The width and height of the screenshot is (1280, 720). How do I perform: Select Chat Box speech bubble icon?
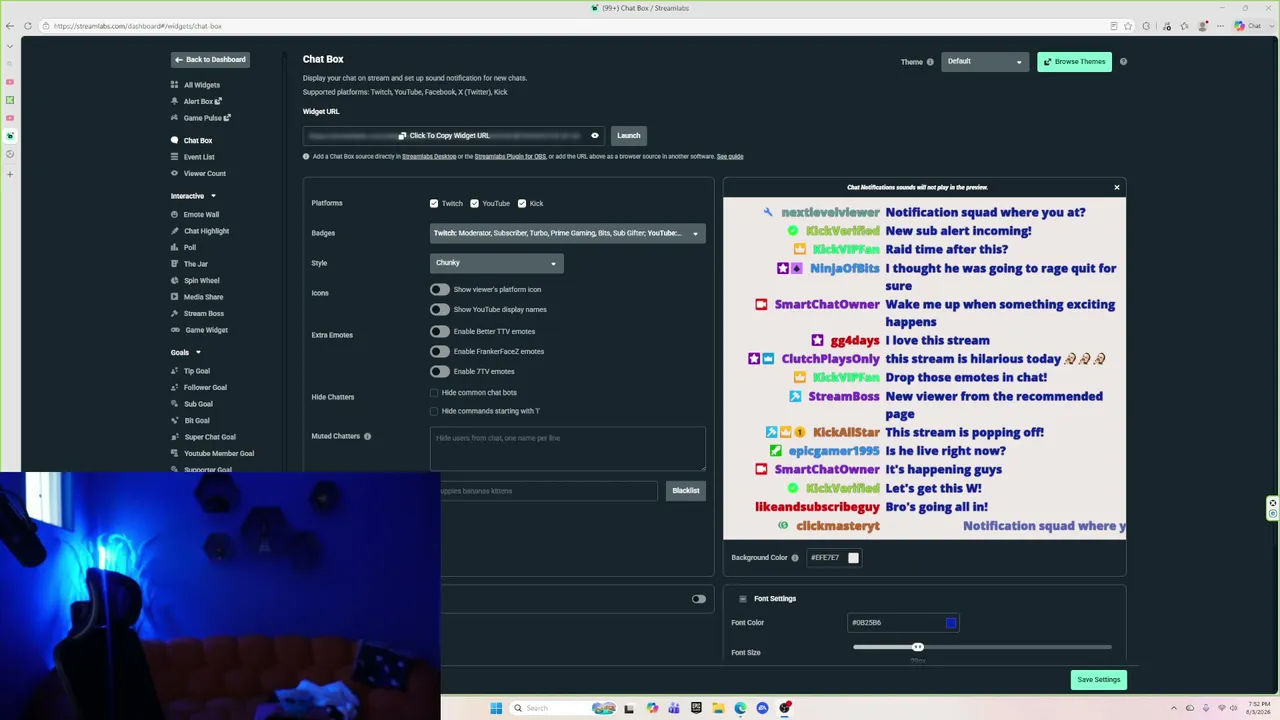(x=174, y=140)
